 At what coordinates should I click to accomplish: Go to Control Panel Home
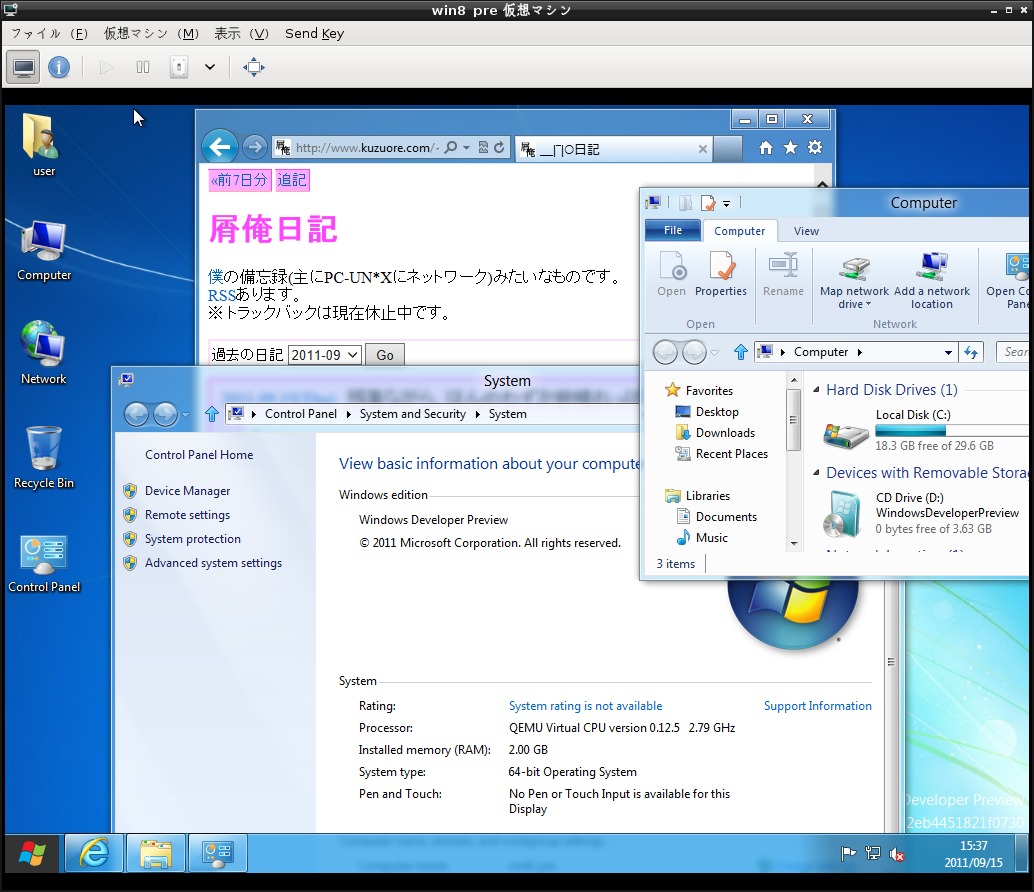(198, 455)
